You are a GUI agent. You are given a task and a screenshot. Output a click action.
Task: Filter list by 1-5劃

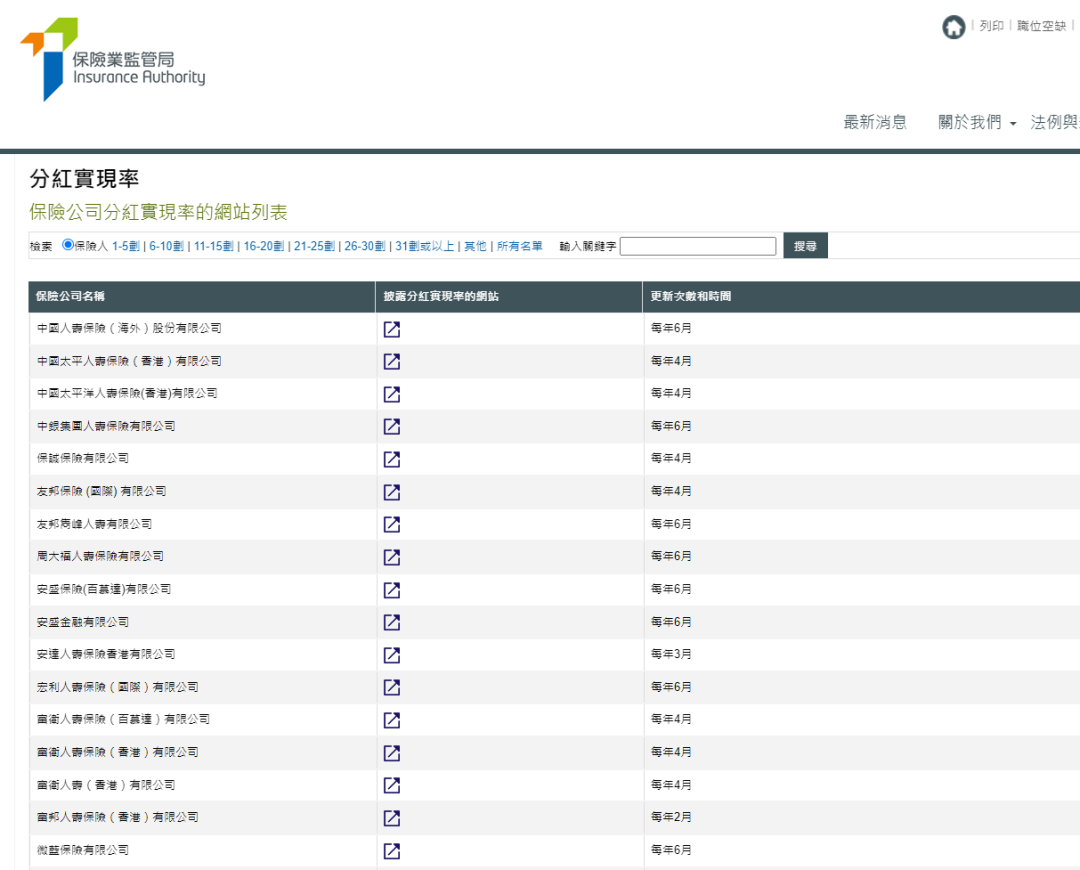(125, 247)
